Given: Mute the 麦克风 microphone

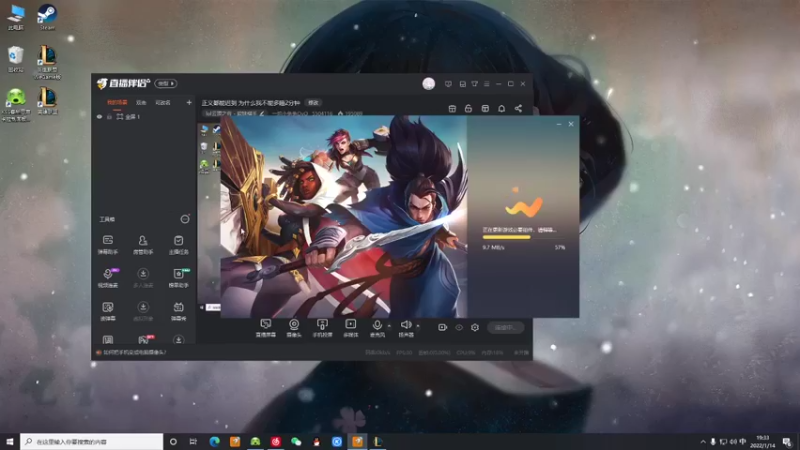Looking at the screenshot, I should coord(377,328).
